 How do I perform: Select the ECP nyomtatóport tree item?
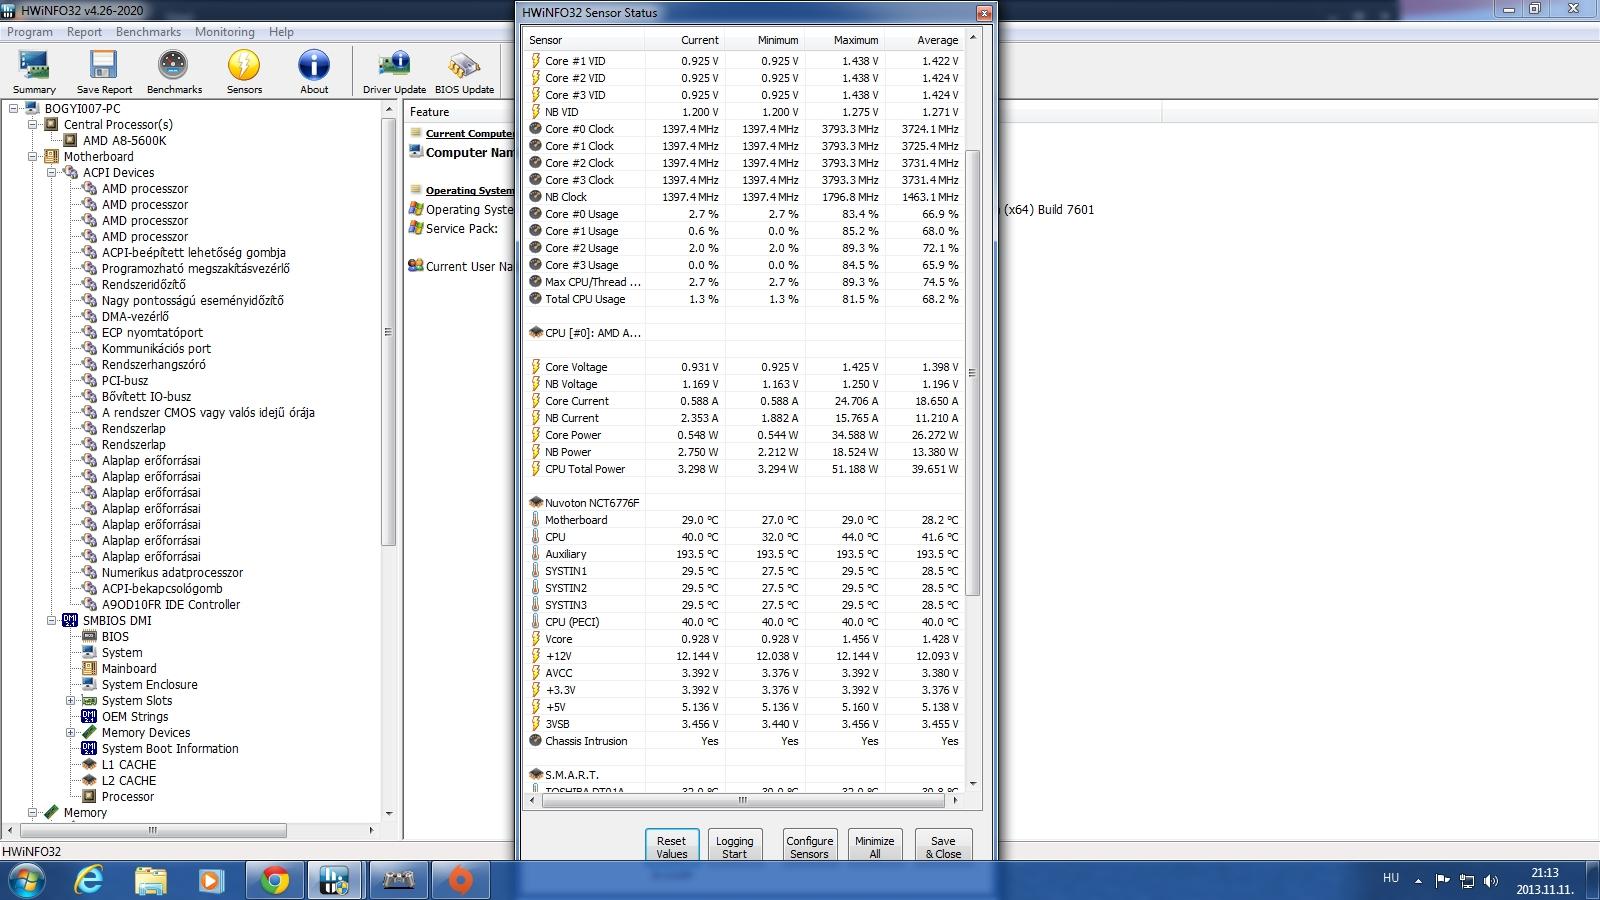pos(152,333)
